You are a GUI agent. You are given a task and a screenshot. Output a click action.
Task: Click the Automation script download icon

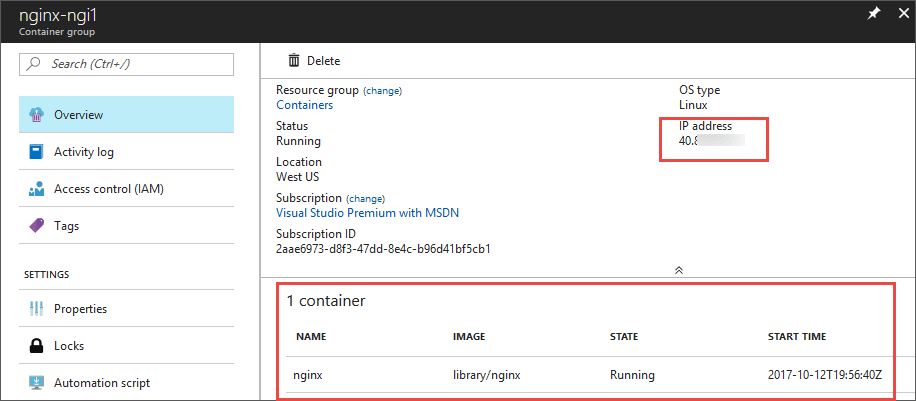click(37, 383)
